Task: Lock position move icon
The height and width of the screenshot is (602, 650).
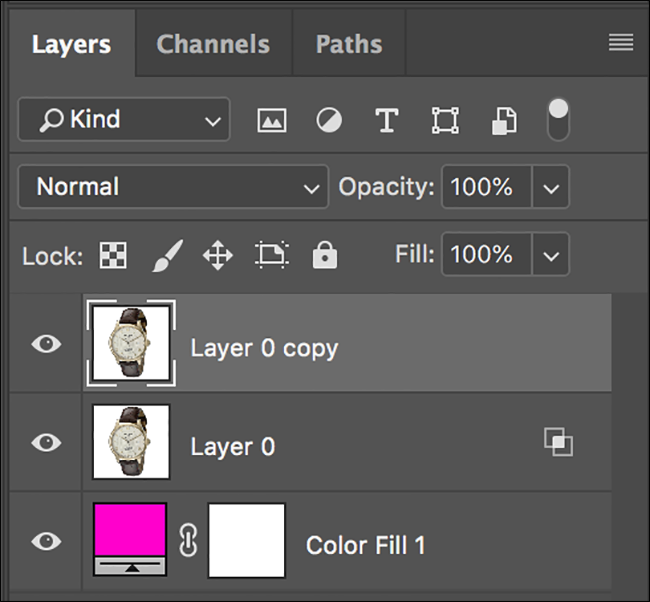Action: point(217,256)
